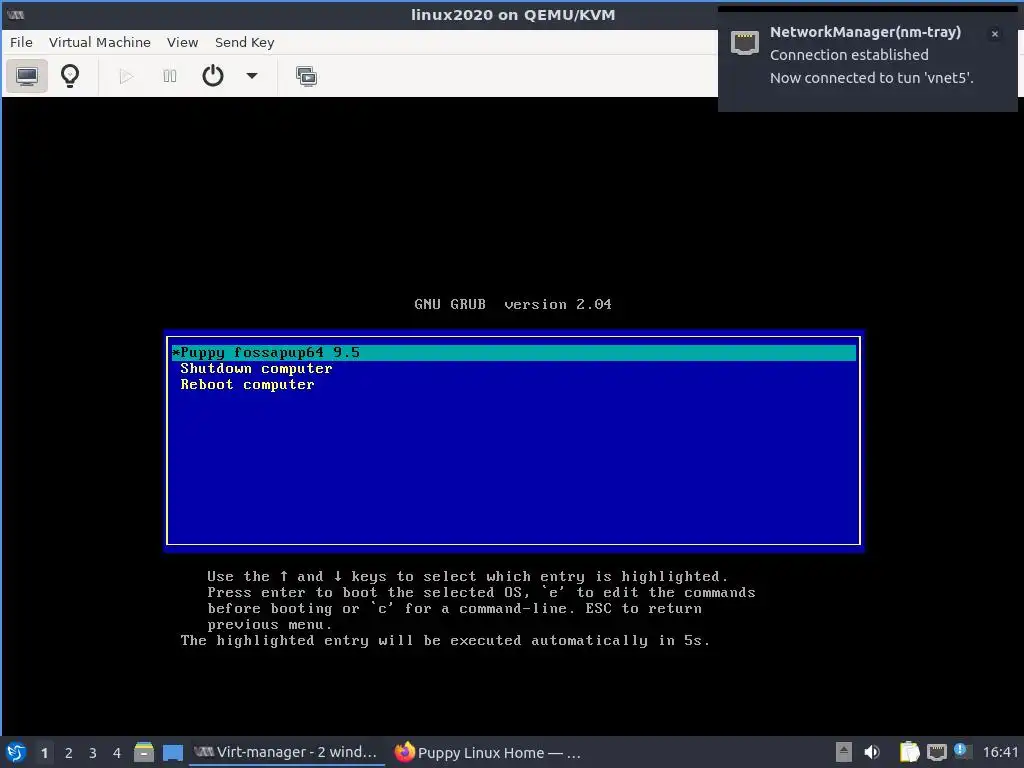
Task: Click 'Now connected to tun vnet5' text
Action: 871,78
